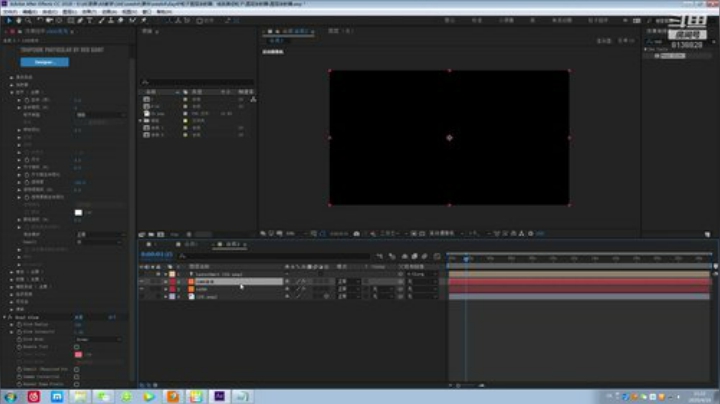Toggle stopwatch for Glow Intensity property
Screen dimensions: 720x404
[x=19, y=332]
